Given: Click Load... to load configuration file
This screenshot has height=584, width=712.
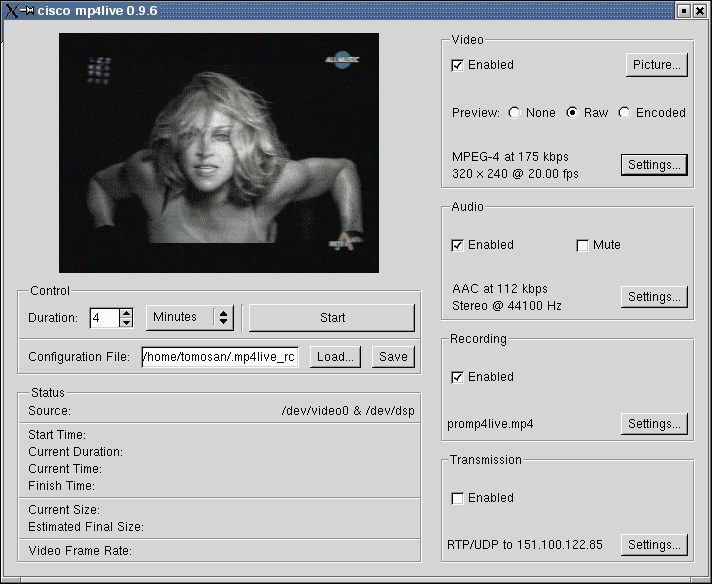Looking at the screenshot, I should (334, 357).
